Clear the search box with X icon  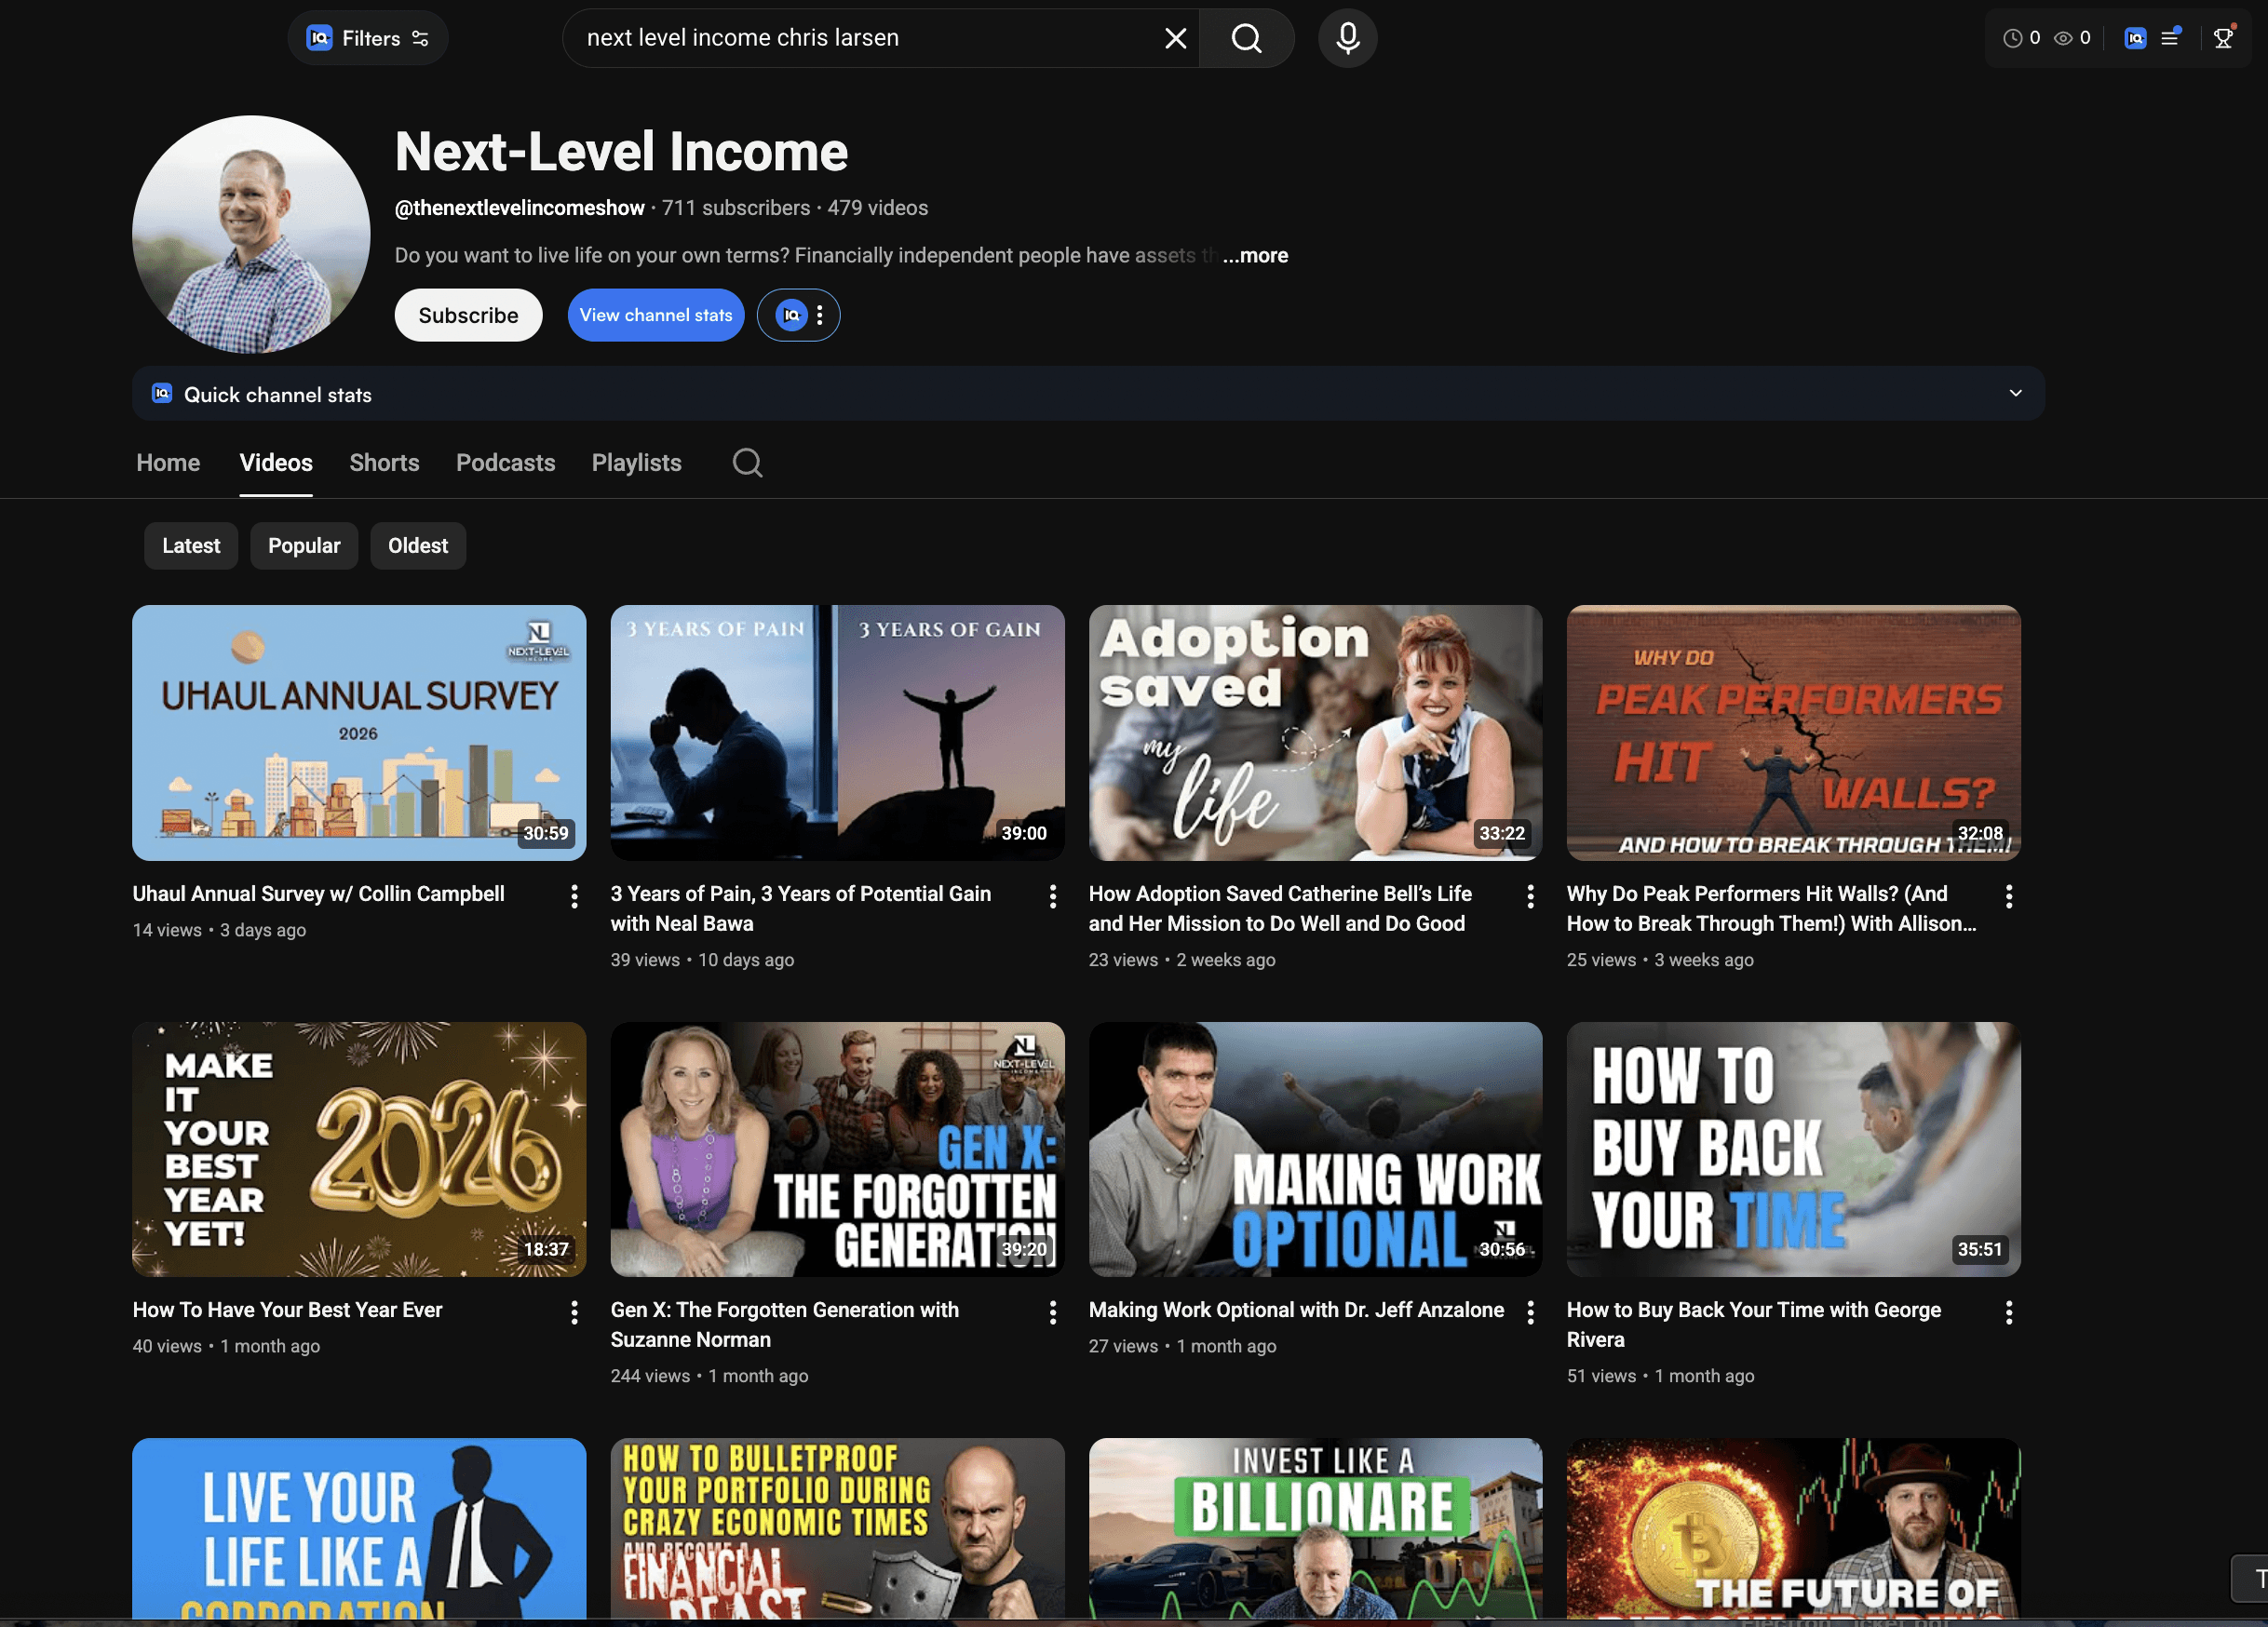click(1175, 38)
